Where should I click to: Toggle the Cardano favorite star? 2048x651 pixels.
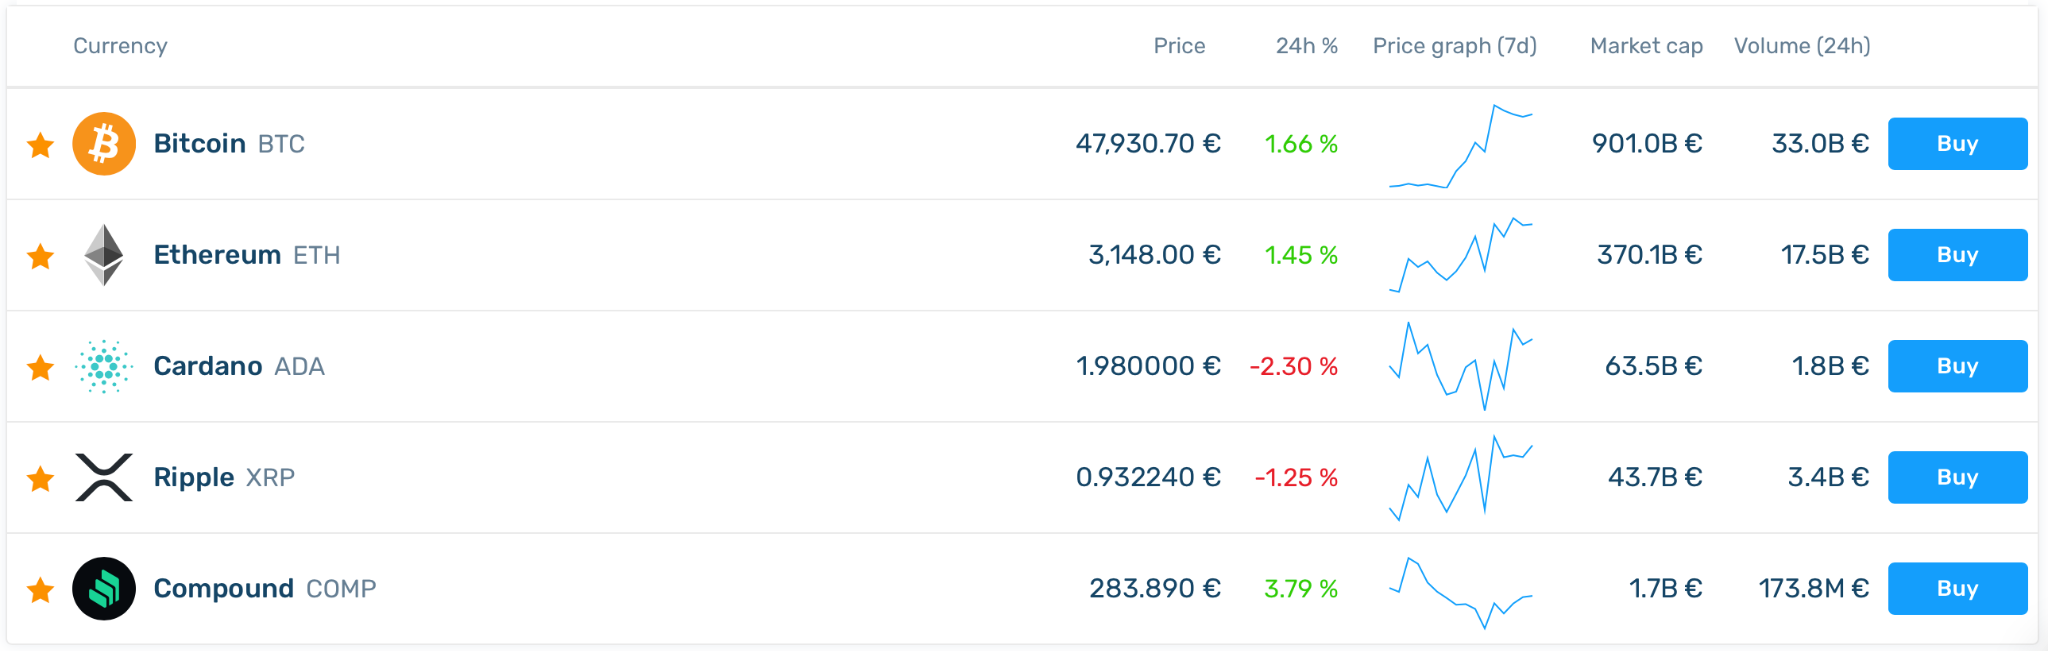[x=41, y=367]
